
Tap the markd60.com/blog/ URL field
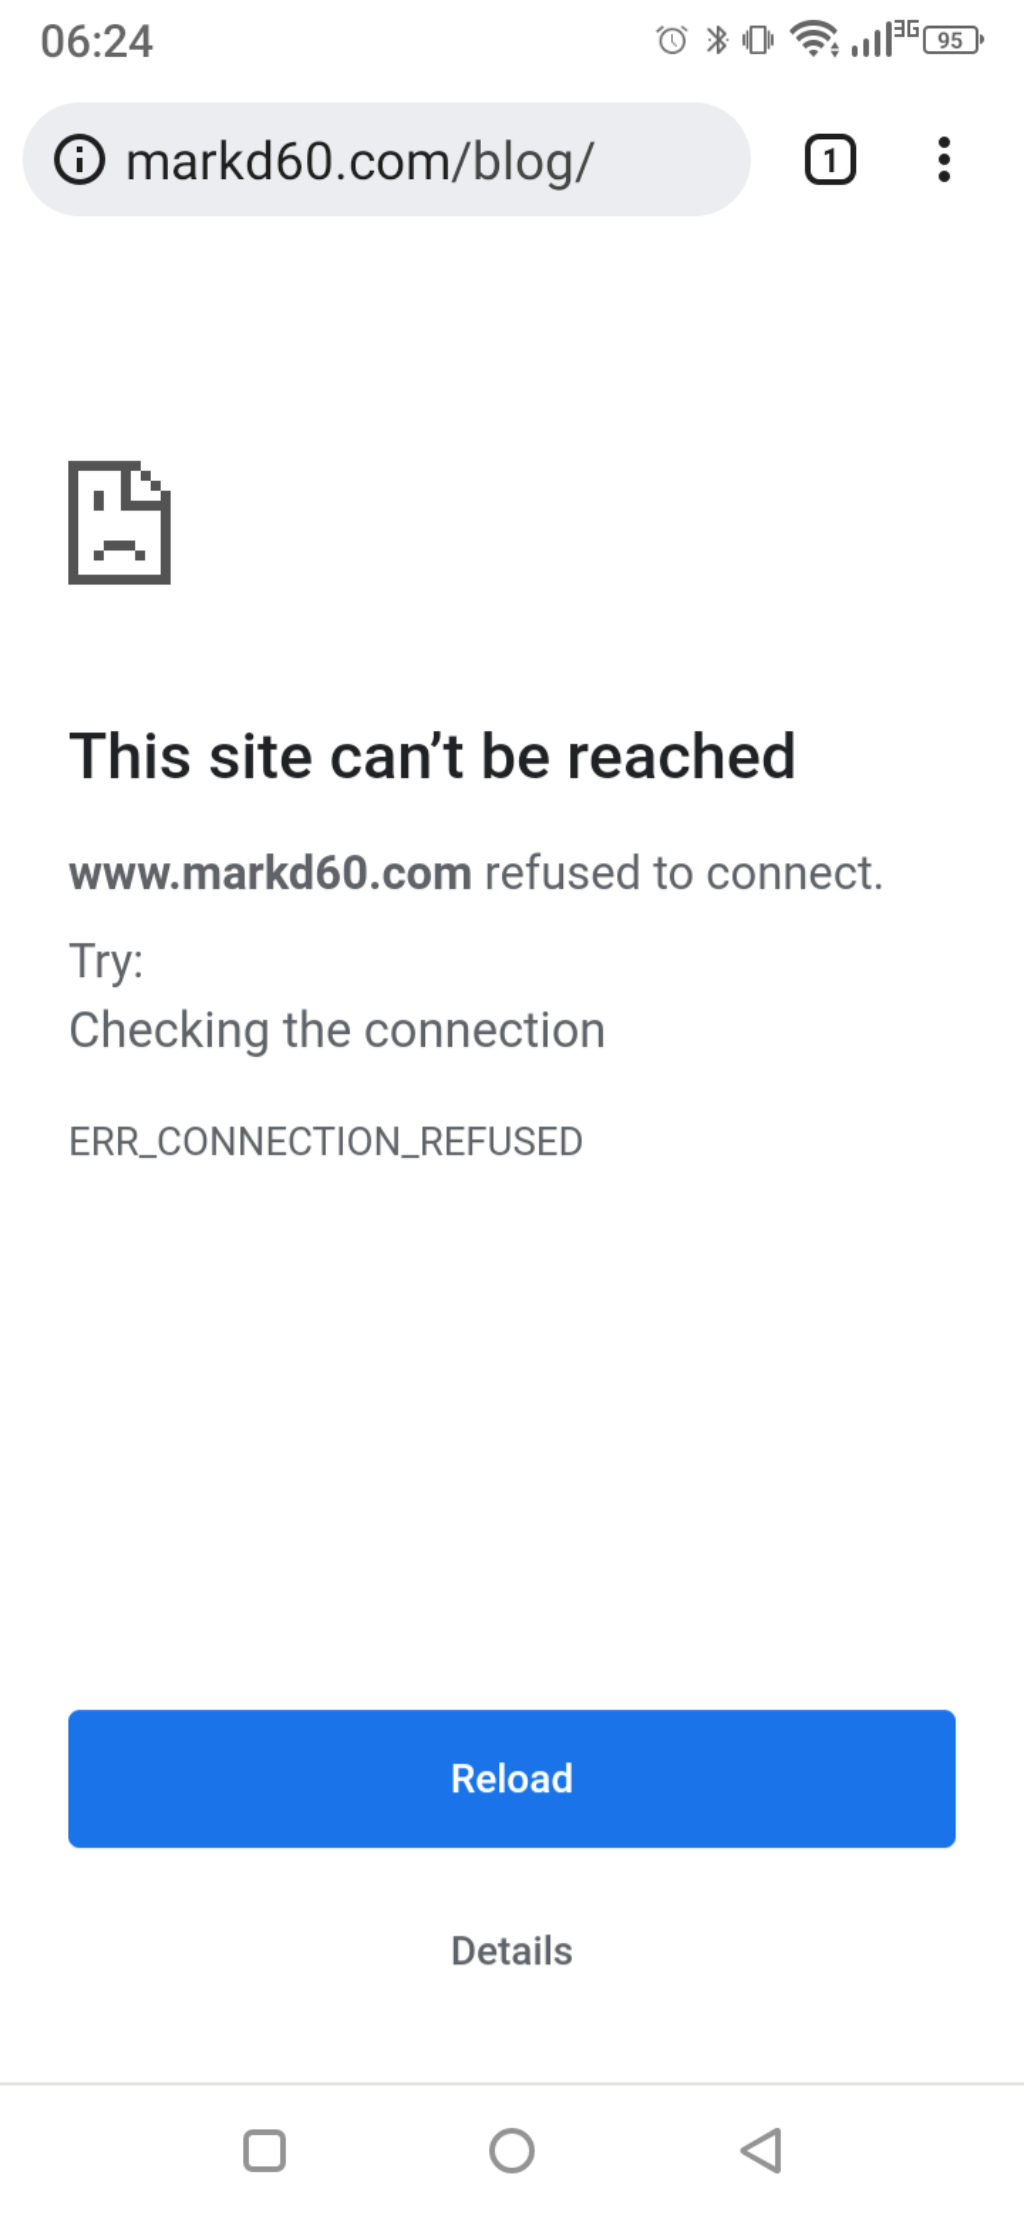pos(386,160)
